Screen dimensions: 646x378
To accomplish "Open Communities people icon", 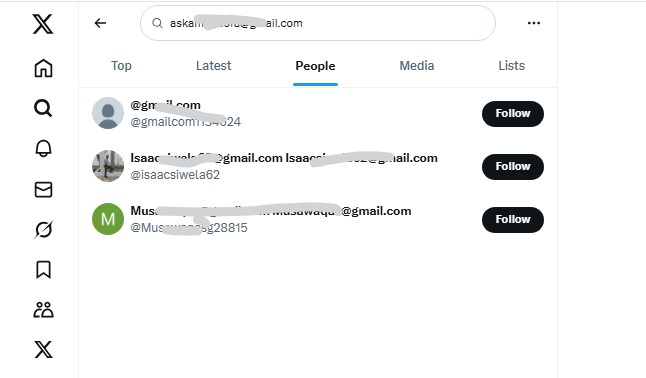I will (x=43, y=310).
